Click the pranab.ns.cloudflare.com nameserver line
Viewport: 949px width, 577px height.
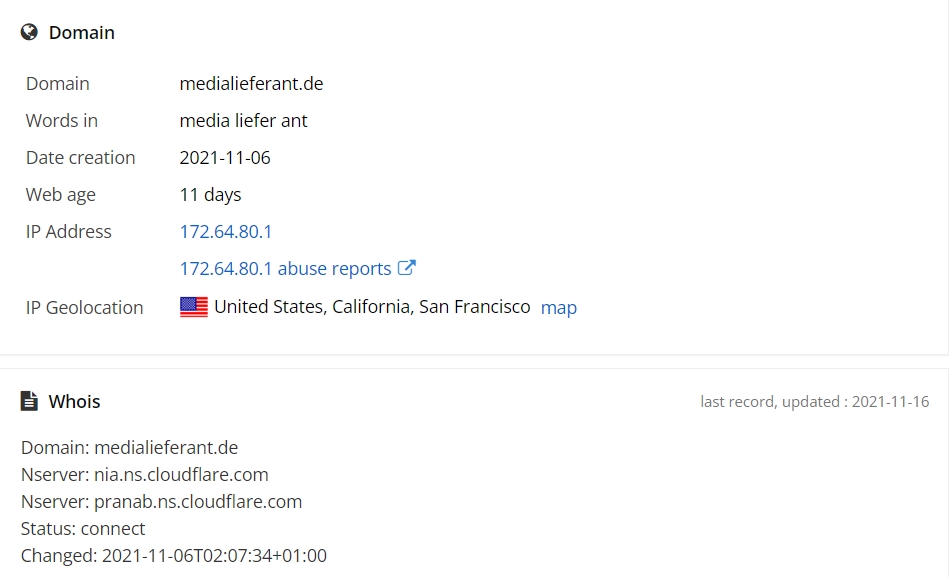point(162,502)
